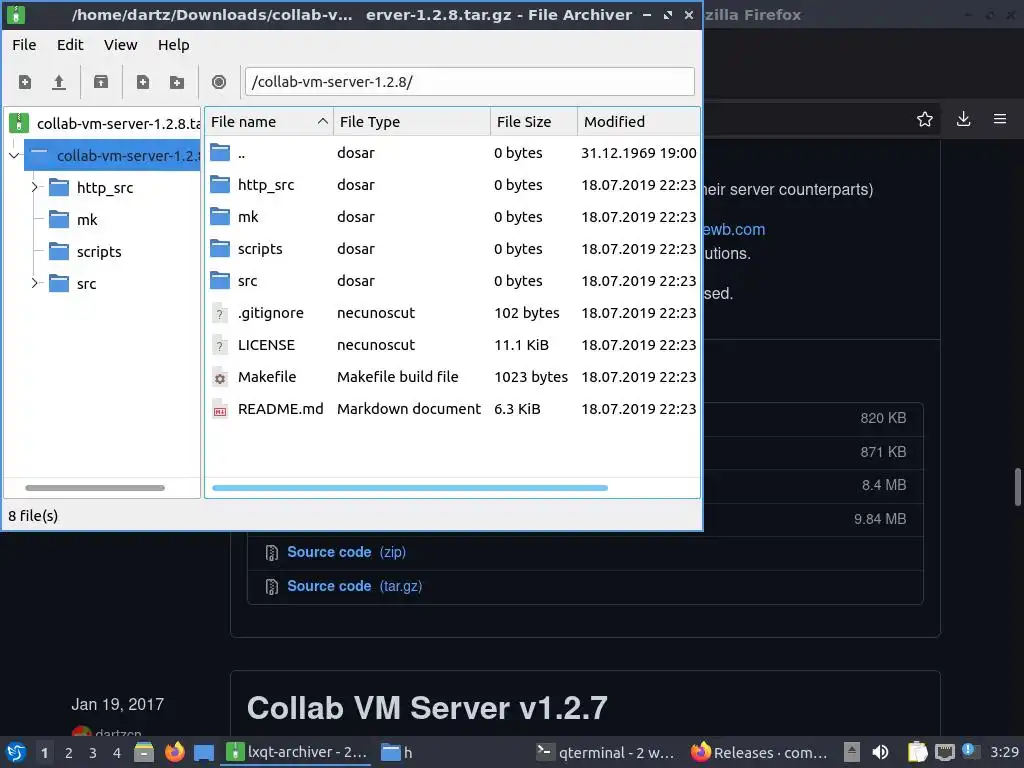Select the .gitignore file row
This screenshot has height=768, width=1024.
point(453,313)
